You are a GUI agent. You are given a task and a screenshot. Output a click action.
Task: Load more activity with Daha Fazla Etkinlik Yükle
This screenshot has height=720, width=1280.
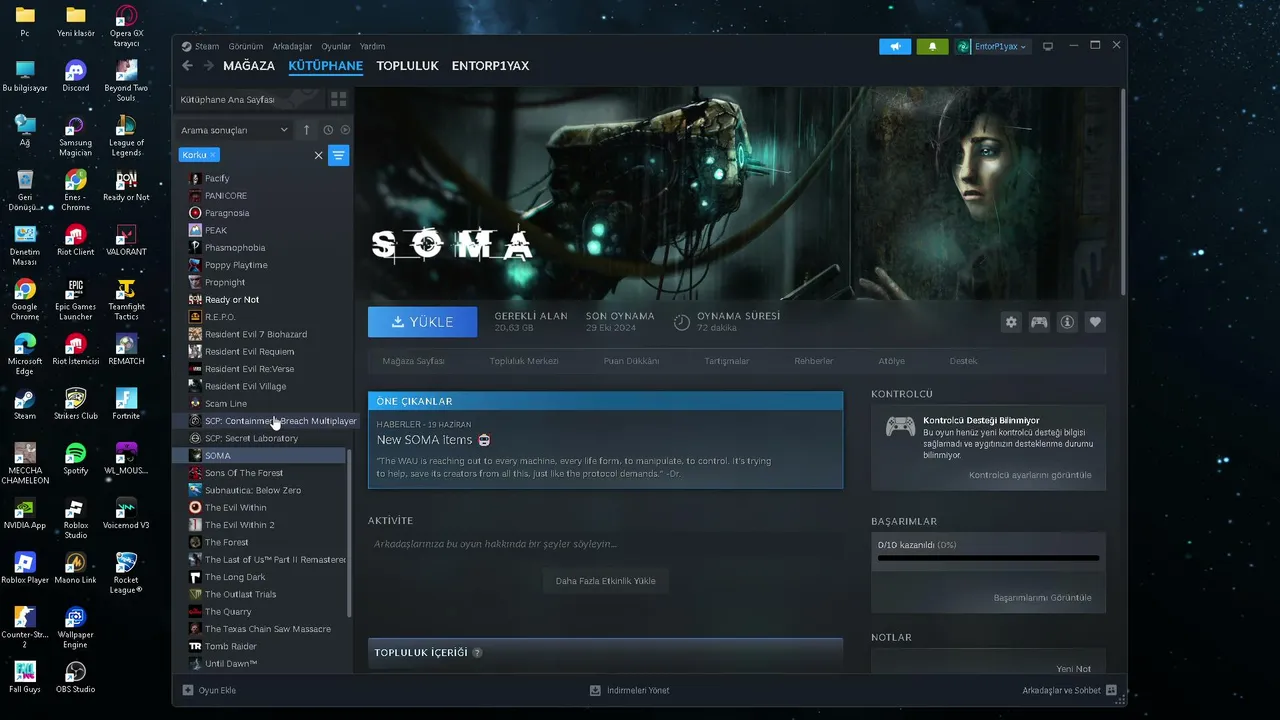pos(606,581)
